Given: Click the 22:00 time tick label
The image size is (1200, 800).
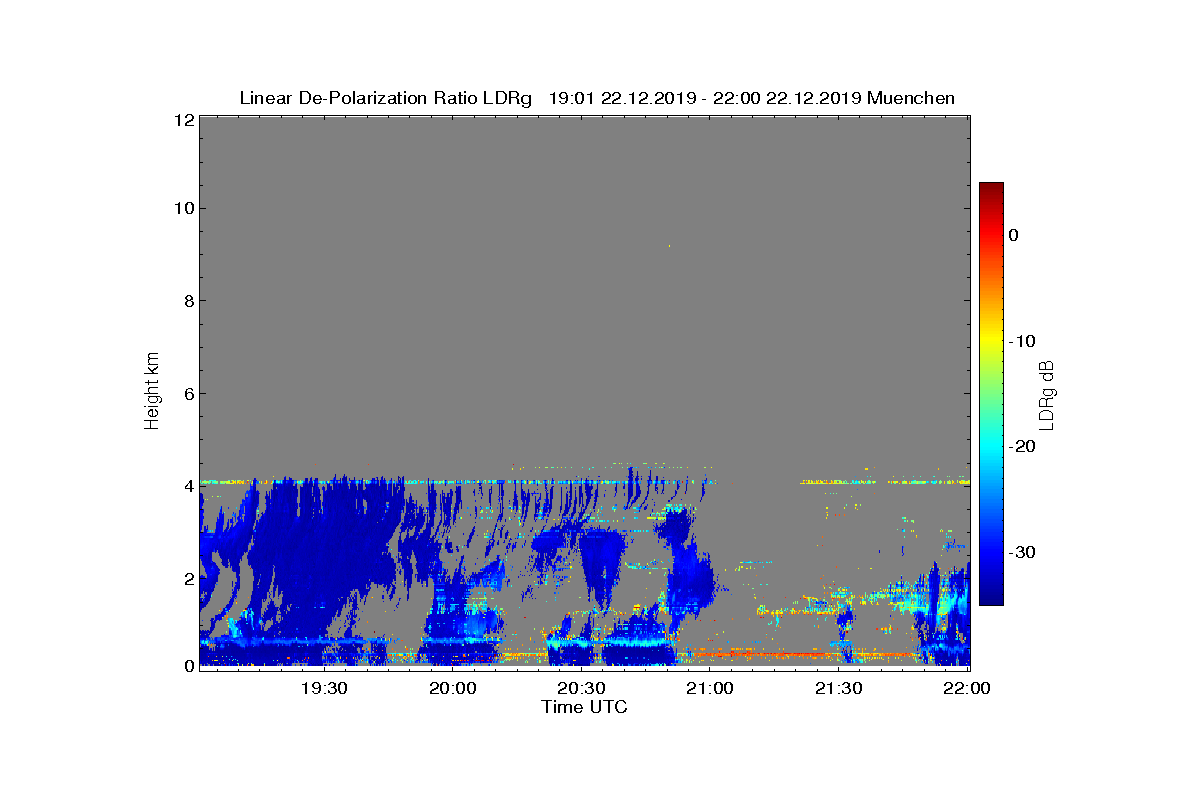Looking at the screenshot, I should pyautogui.click(x=967, y=688).
